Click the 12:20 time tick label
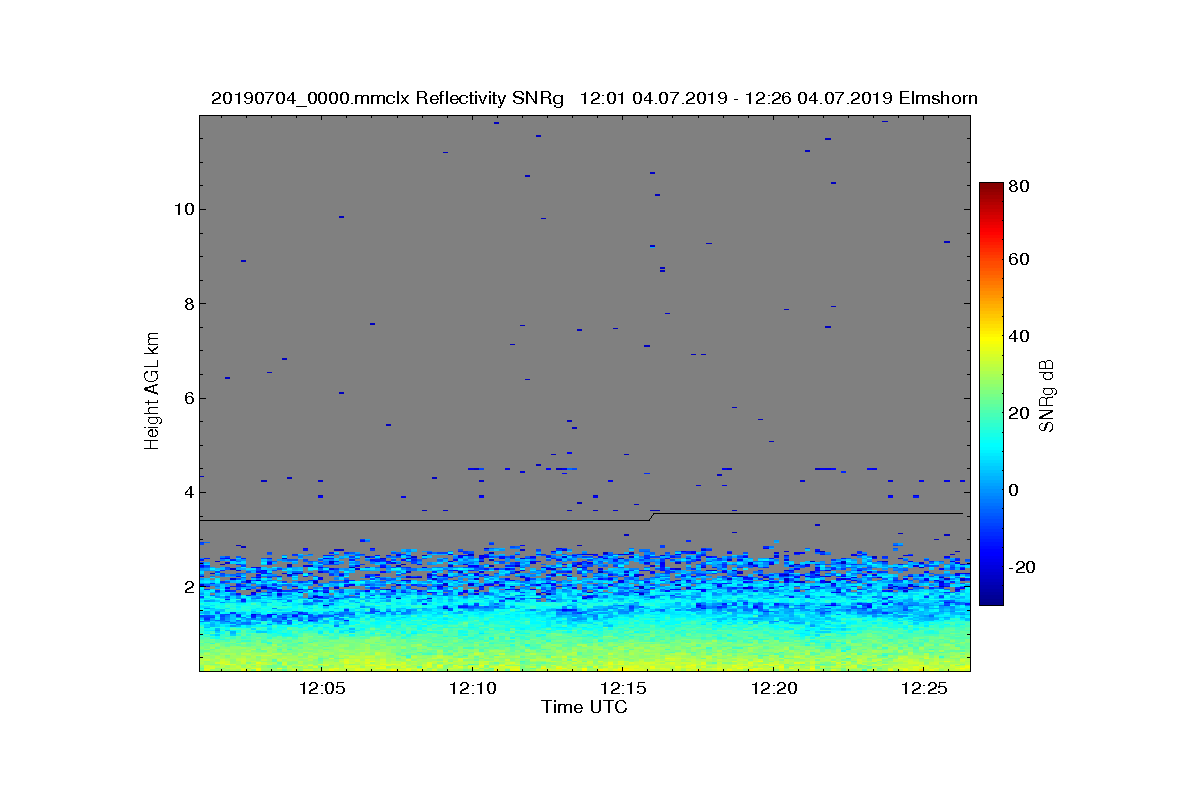Image resolution: width=1200 pixels, height=800 pixels. tap(773, 688)
